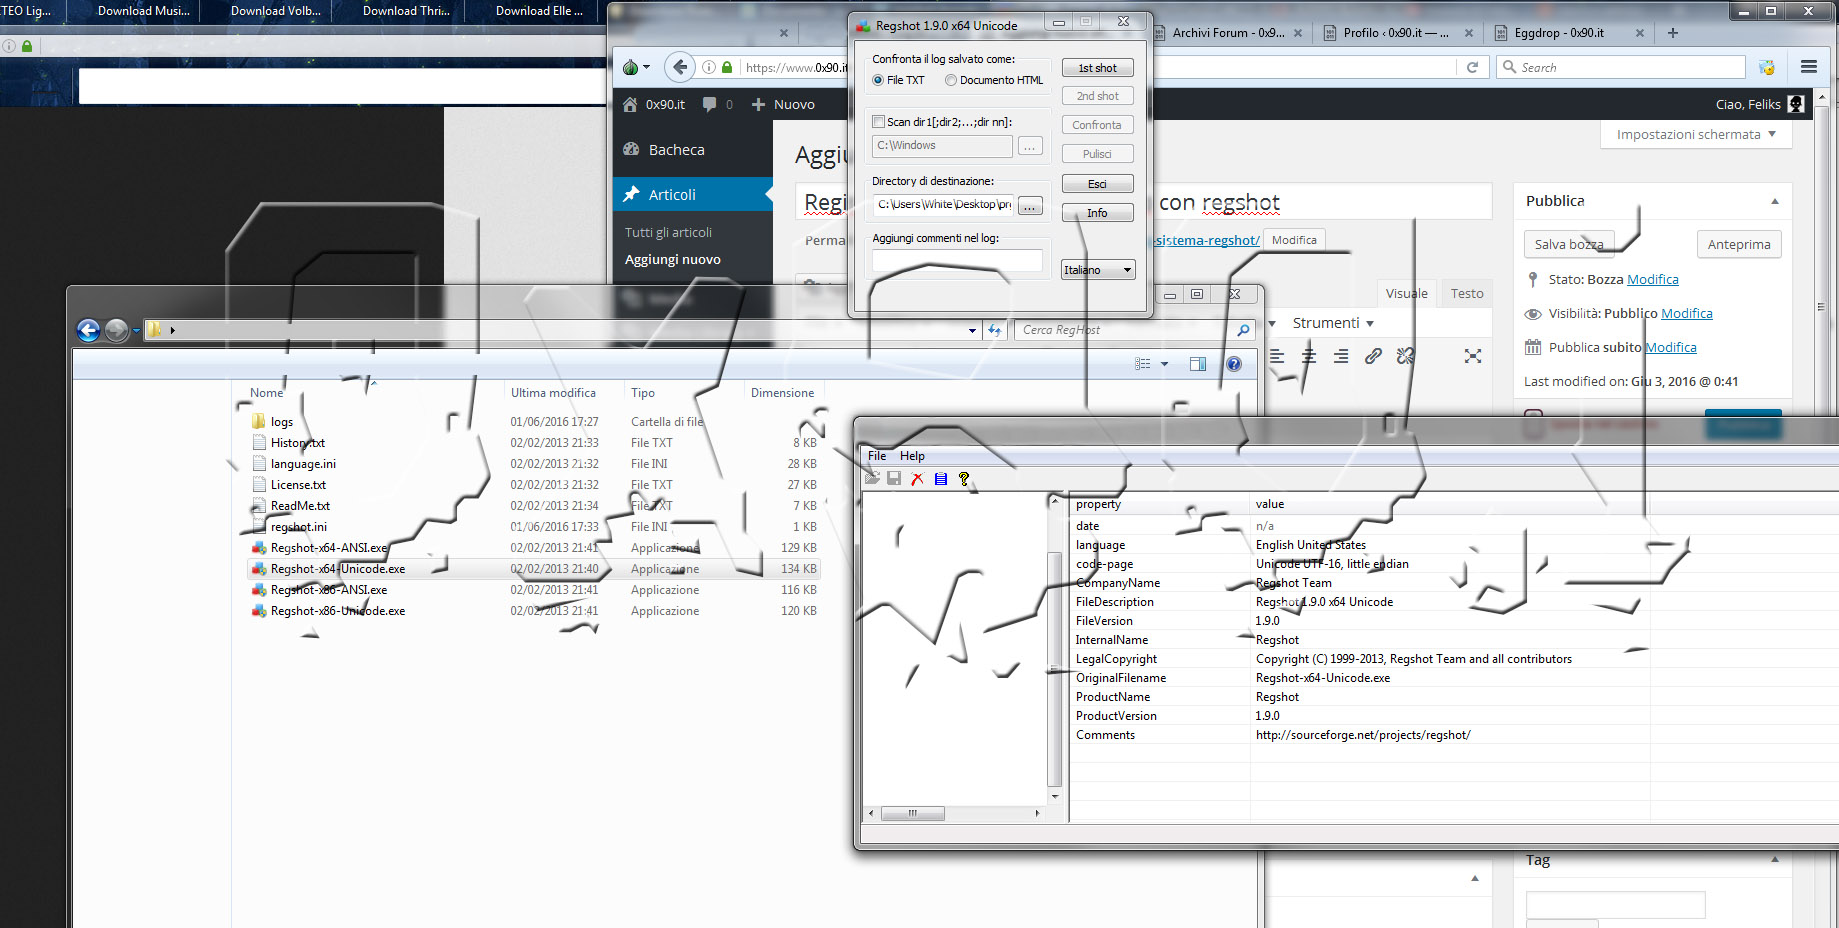Open the Strumenti dropdown menu
The image size is (1839, 928).
[x=1334, y=323]
